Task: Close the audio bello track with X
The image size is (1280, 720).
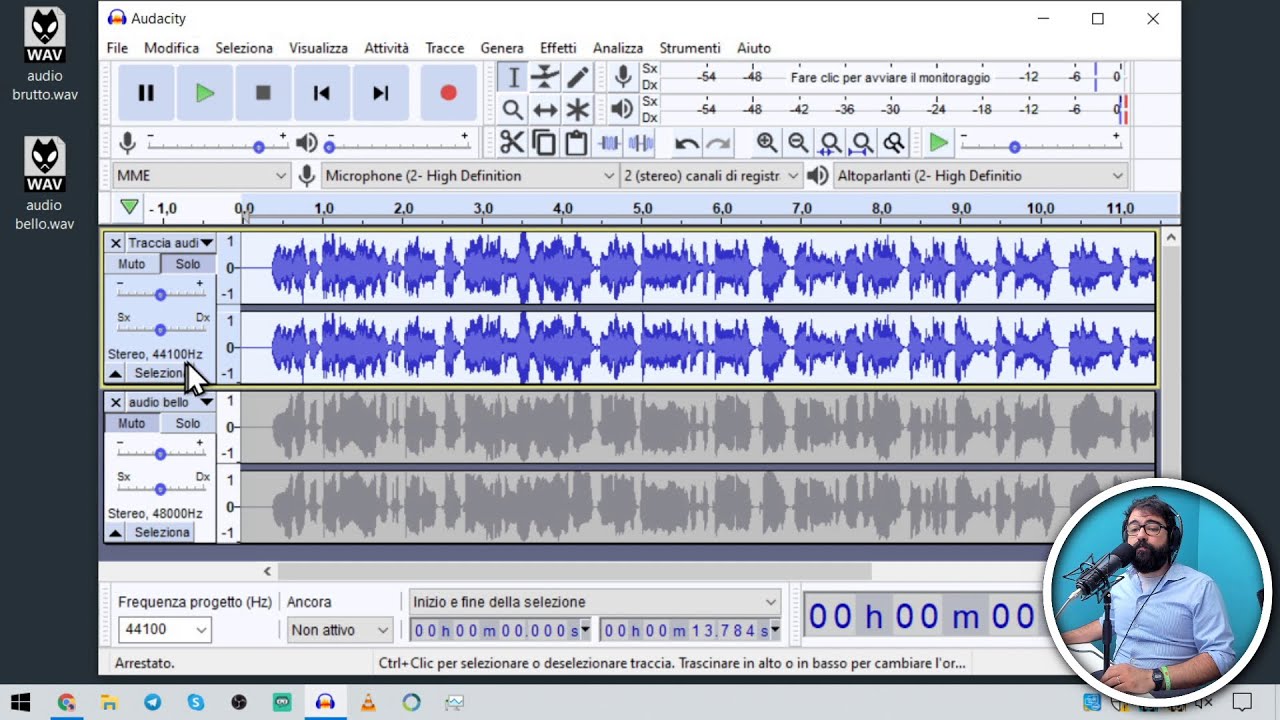Action: click(x=116, y=402)
